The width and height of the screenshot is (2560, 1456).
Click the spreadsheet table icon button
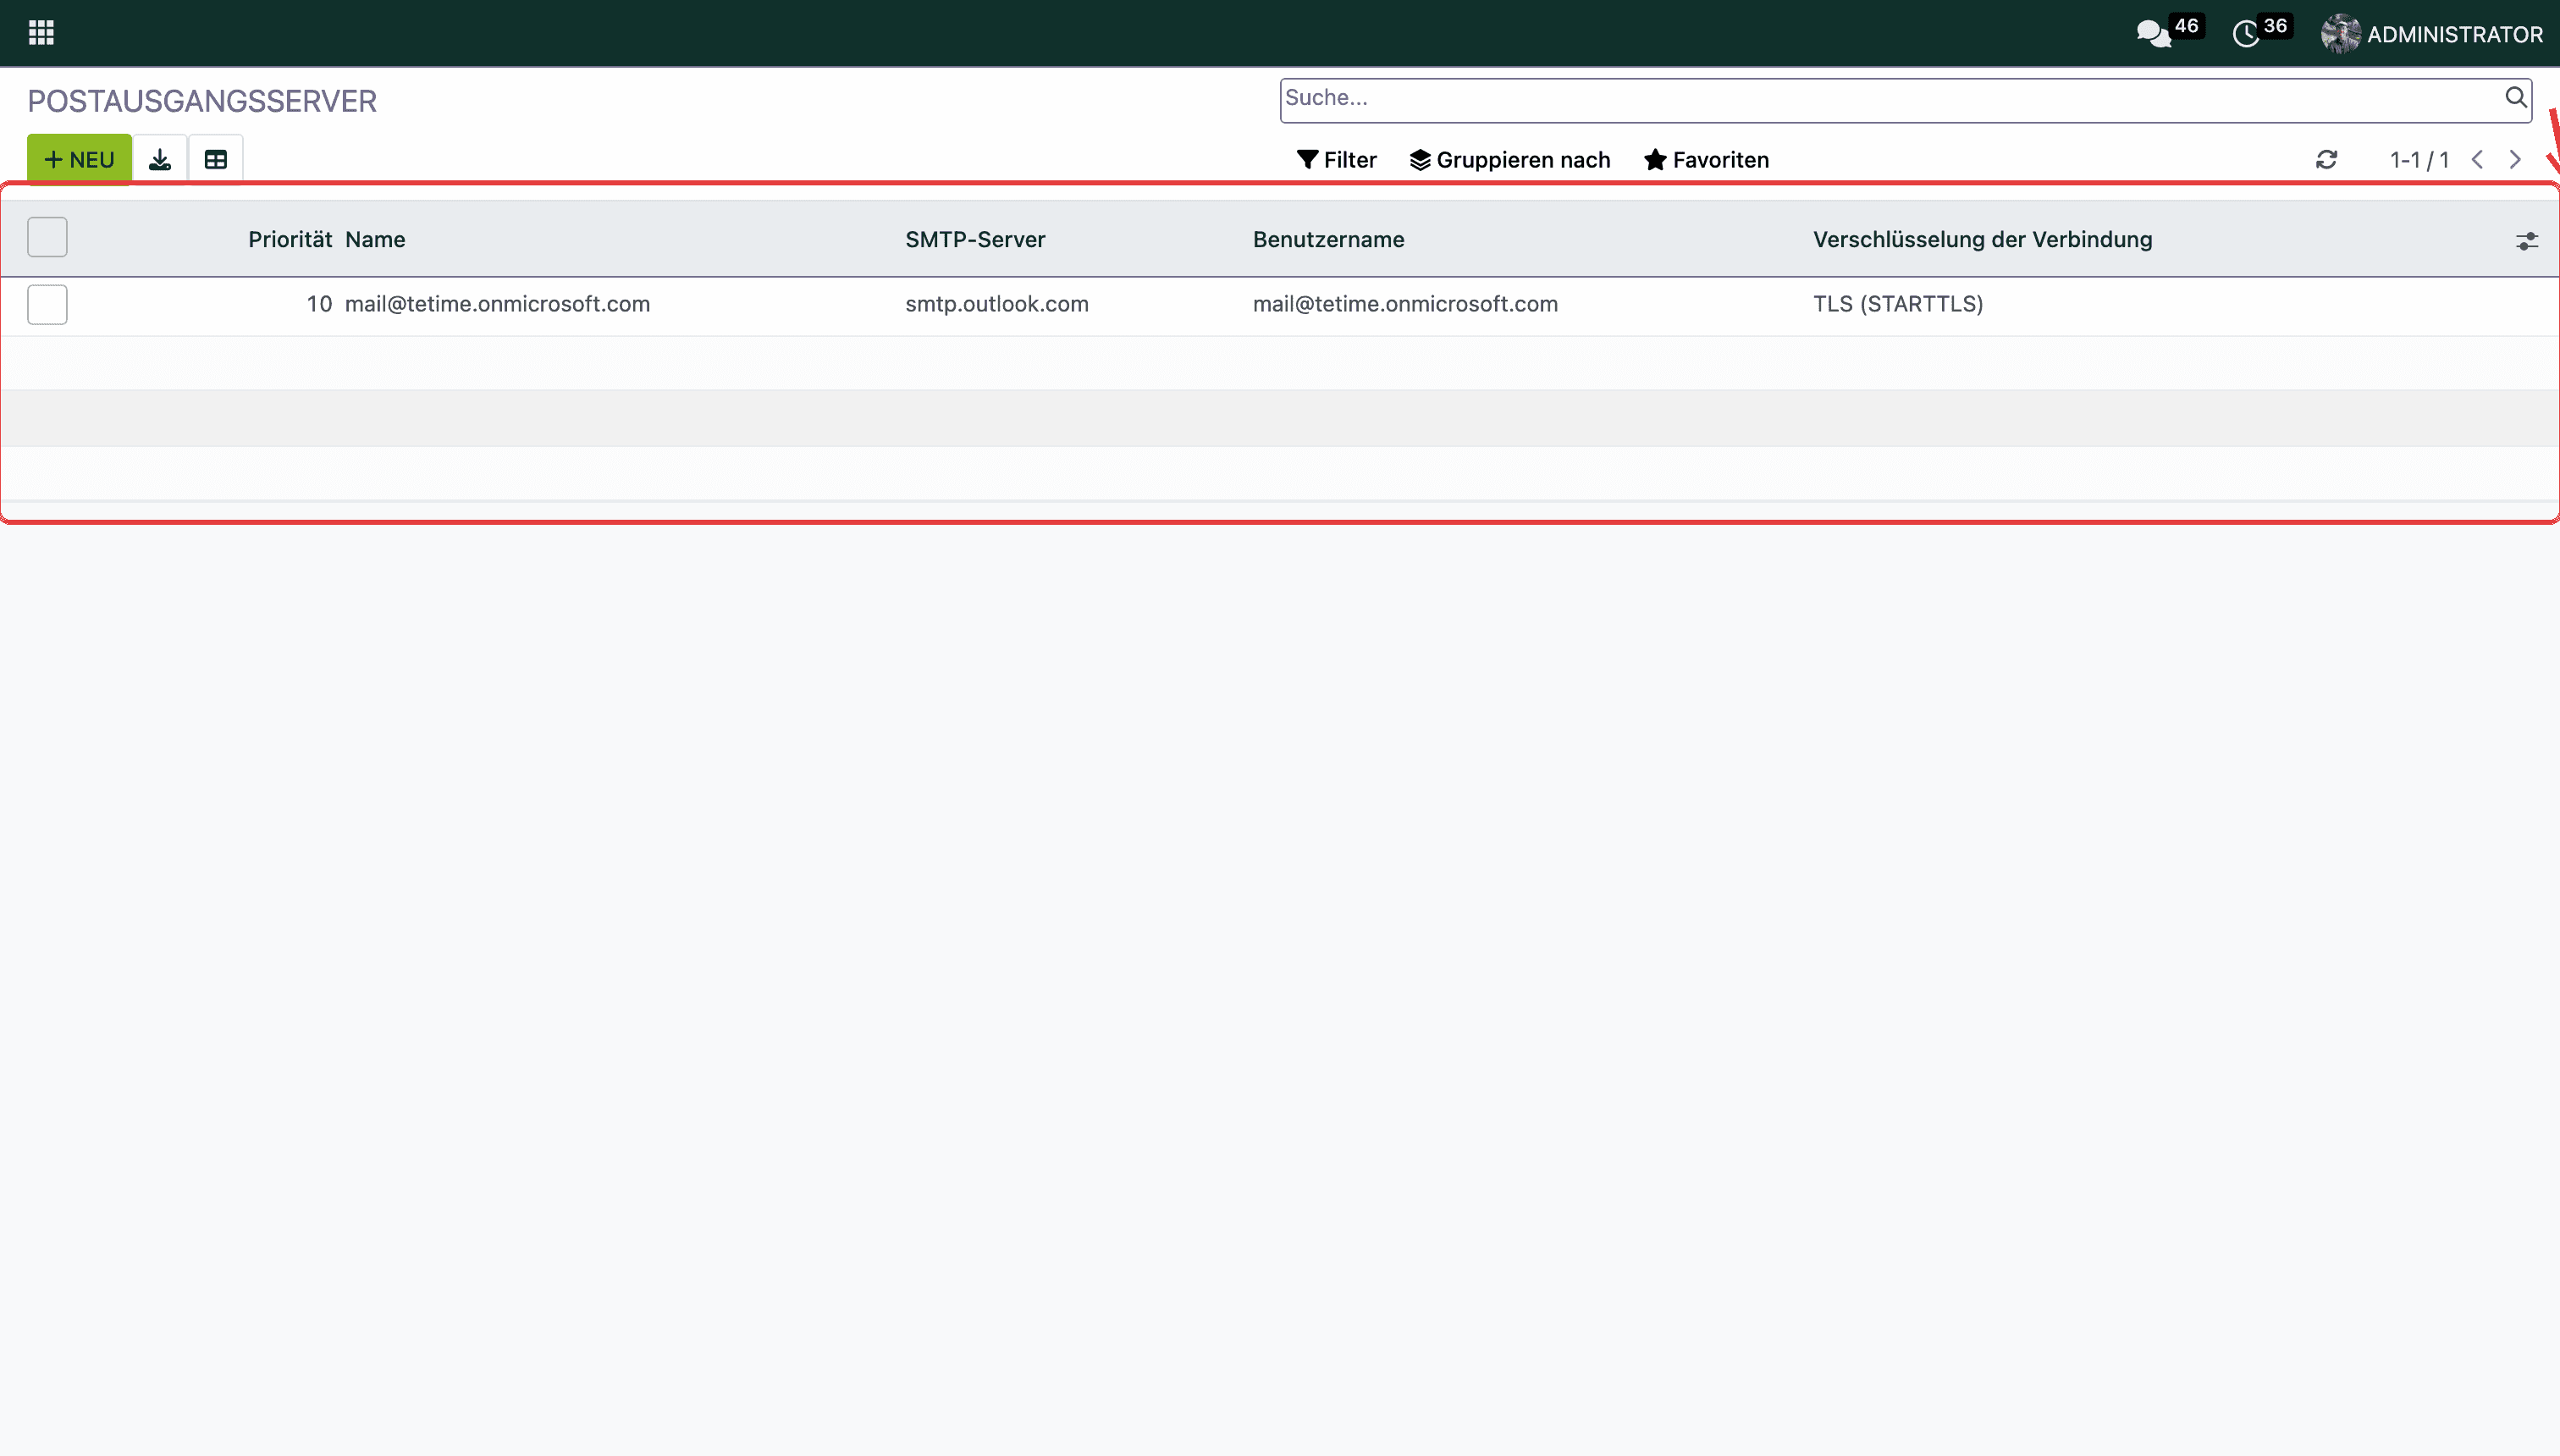click(216, 159)
